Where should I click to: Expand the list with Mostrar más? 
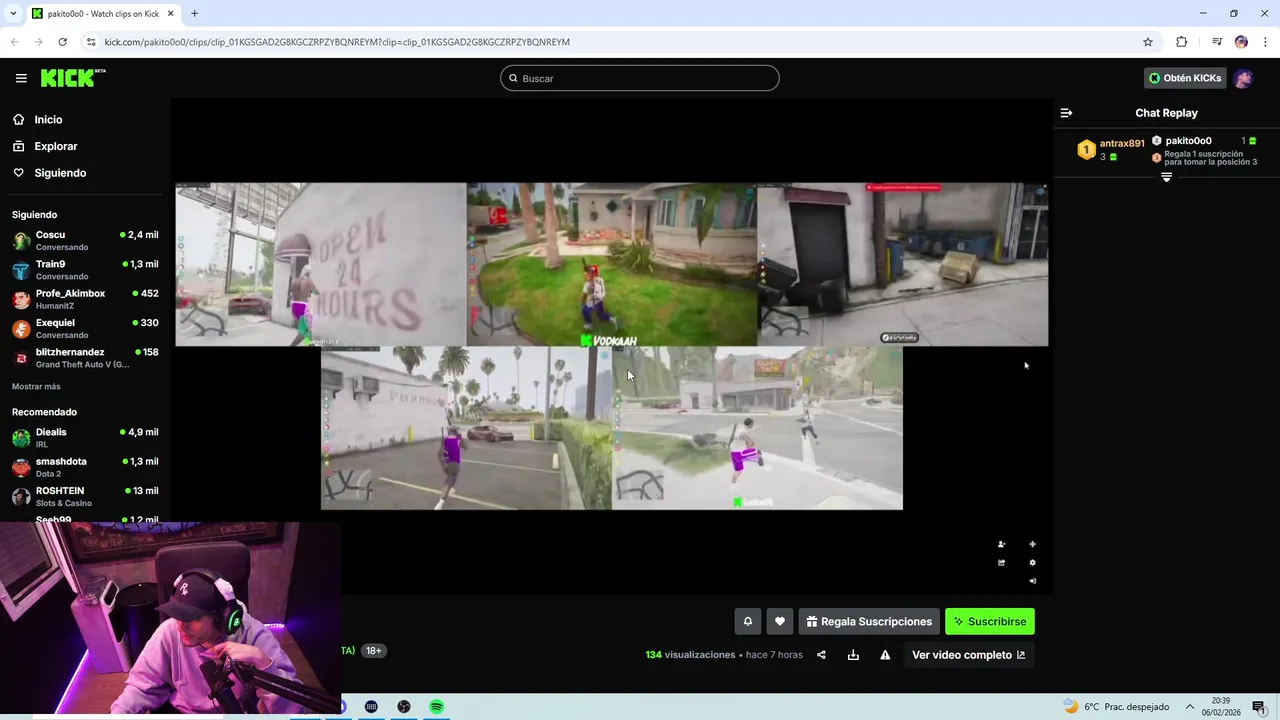coord(36,386)
